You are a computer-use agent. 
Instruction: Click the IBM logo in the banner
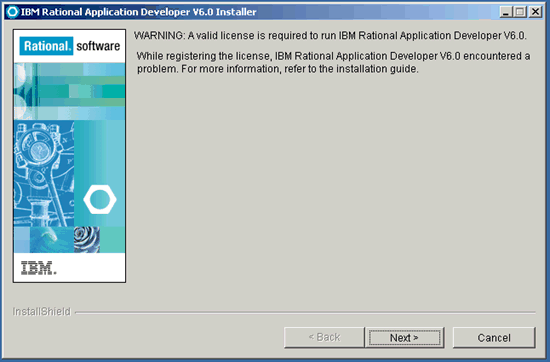point(38,268)
